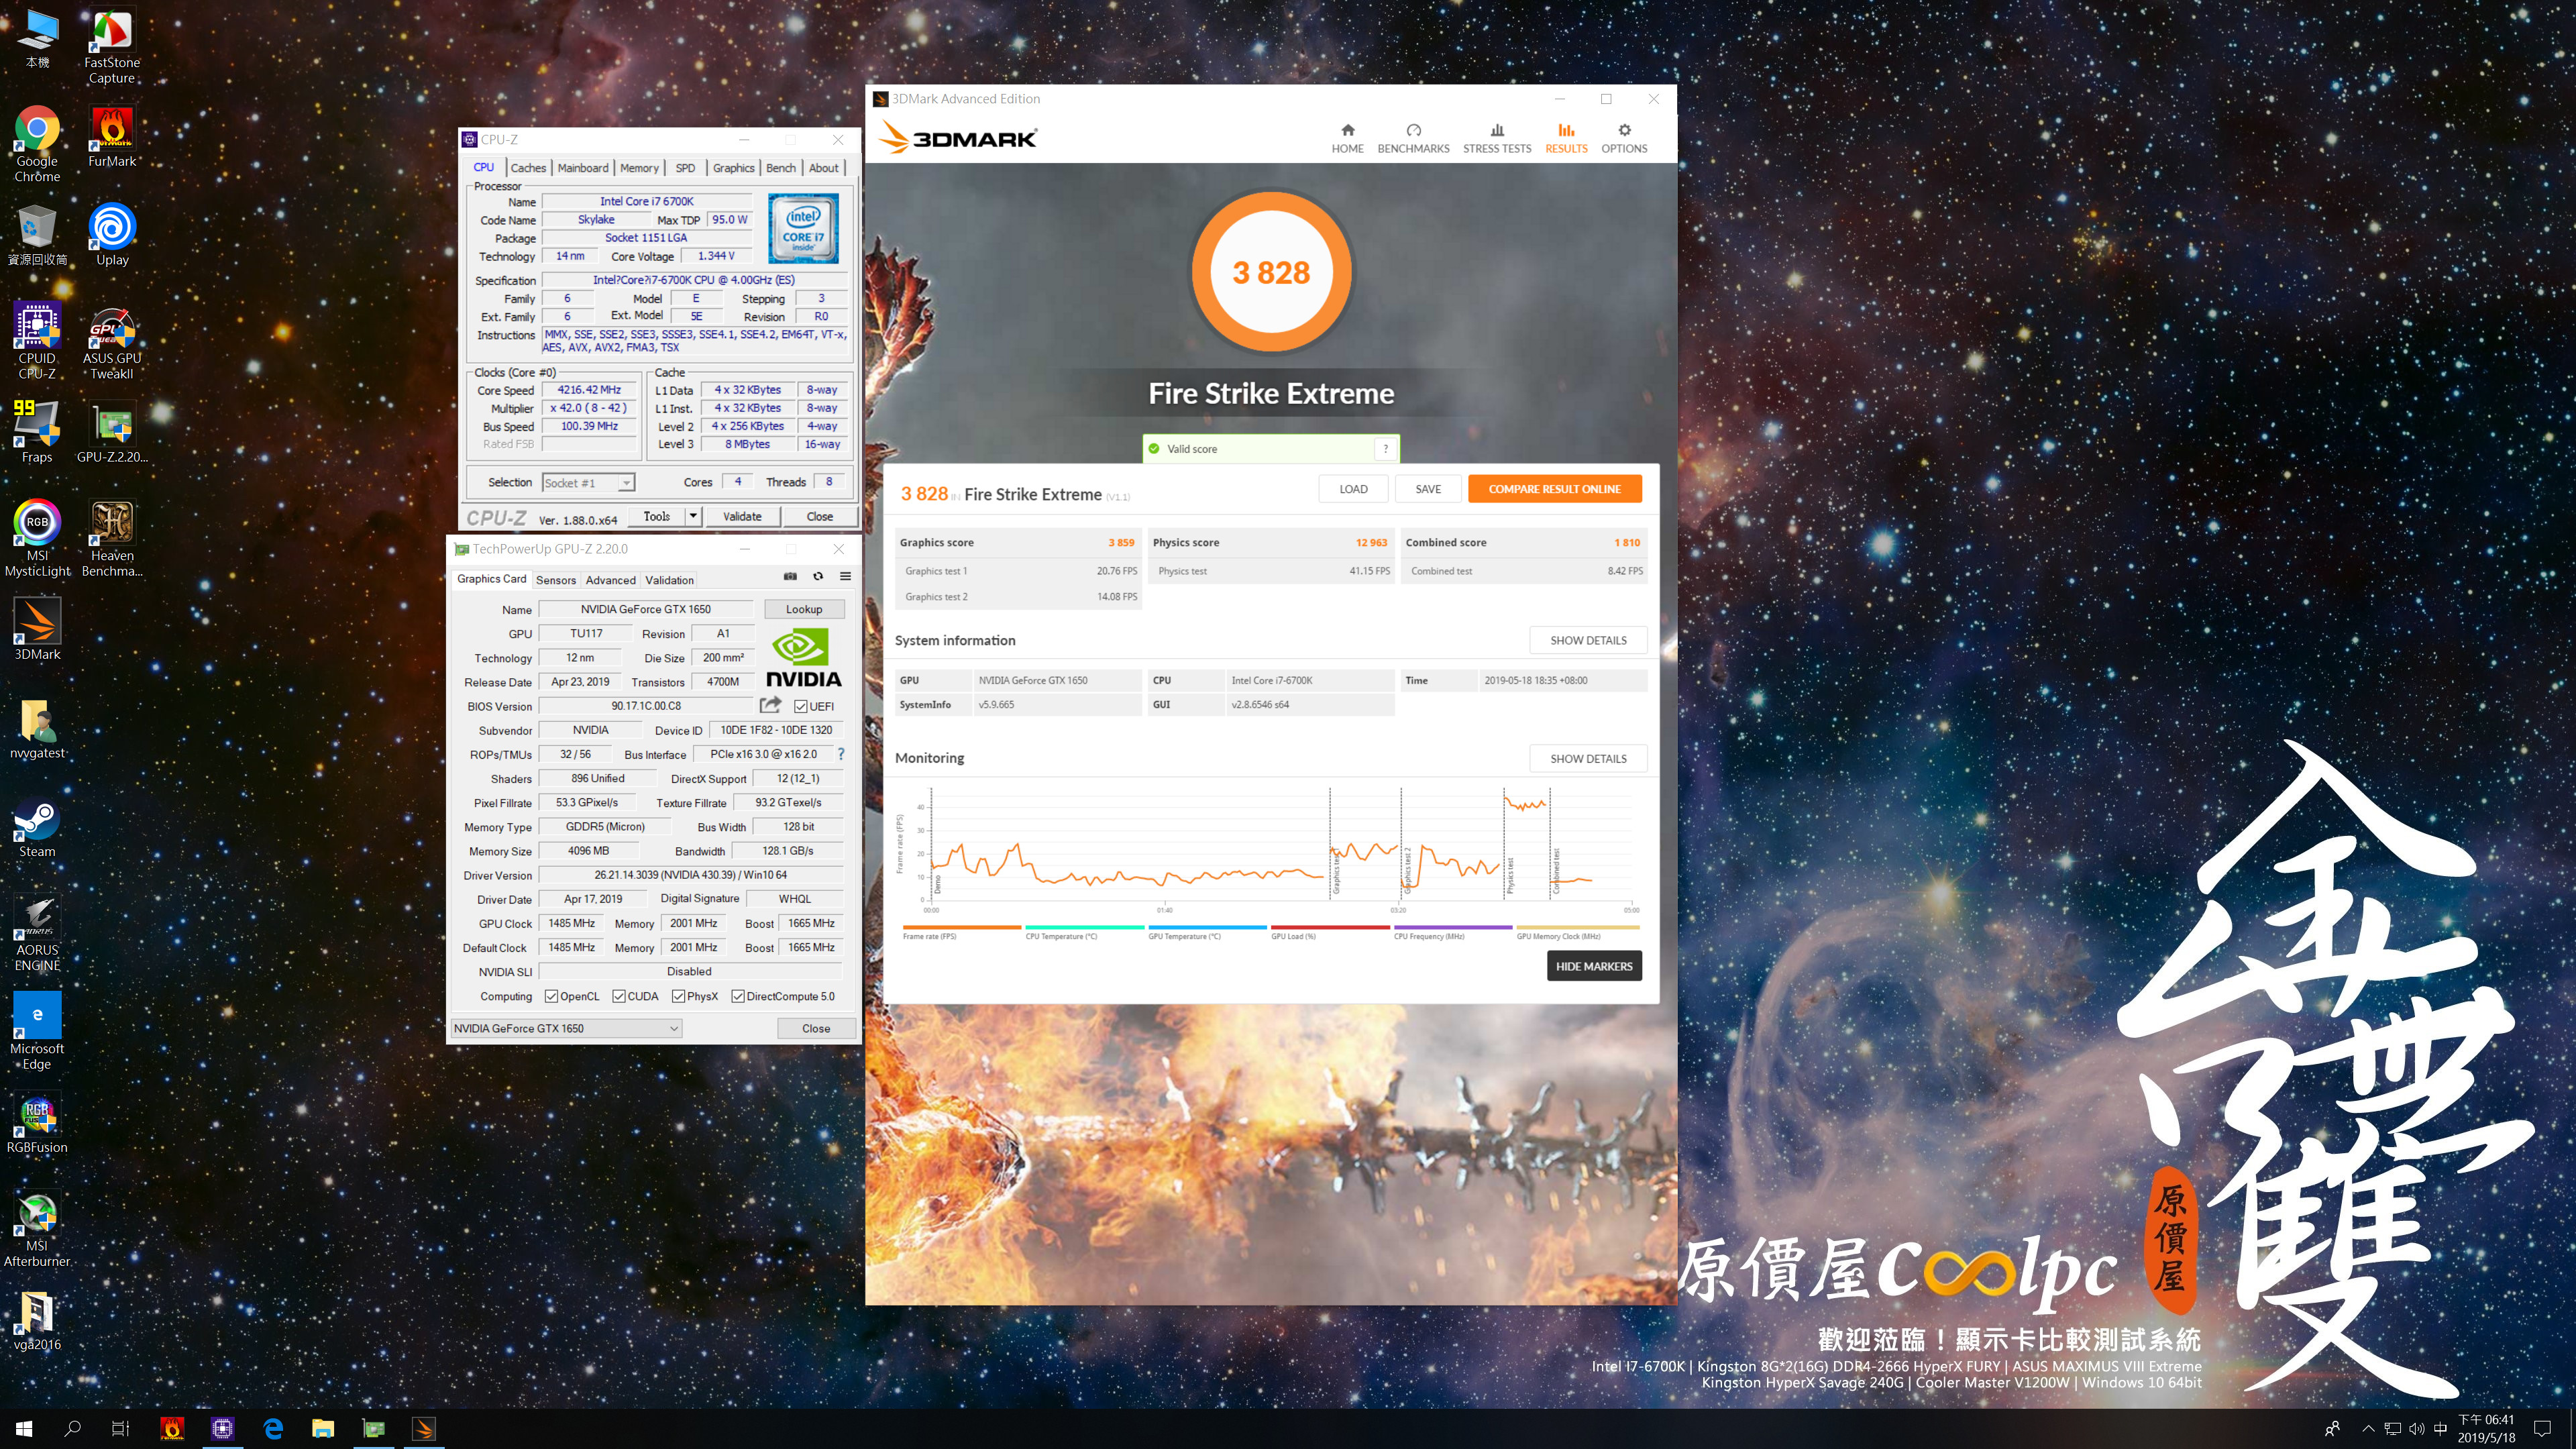Toggle UEFI checkbox in GPU-Z
The image size is (2576, 1449).
tap(801, 706)
